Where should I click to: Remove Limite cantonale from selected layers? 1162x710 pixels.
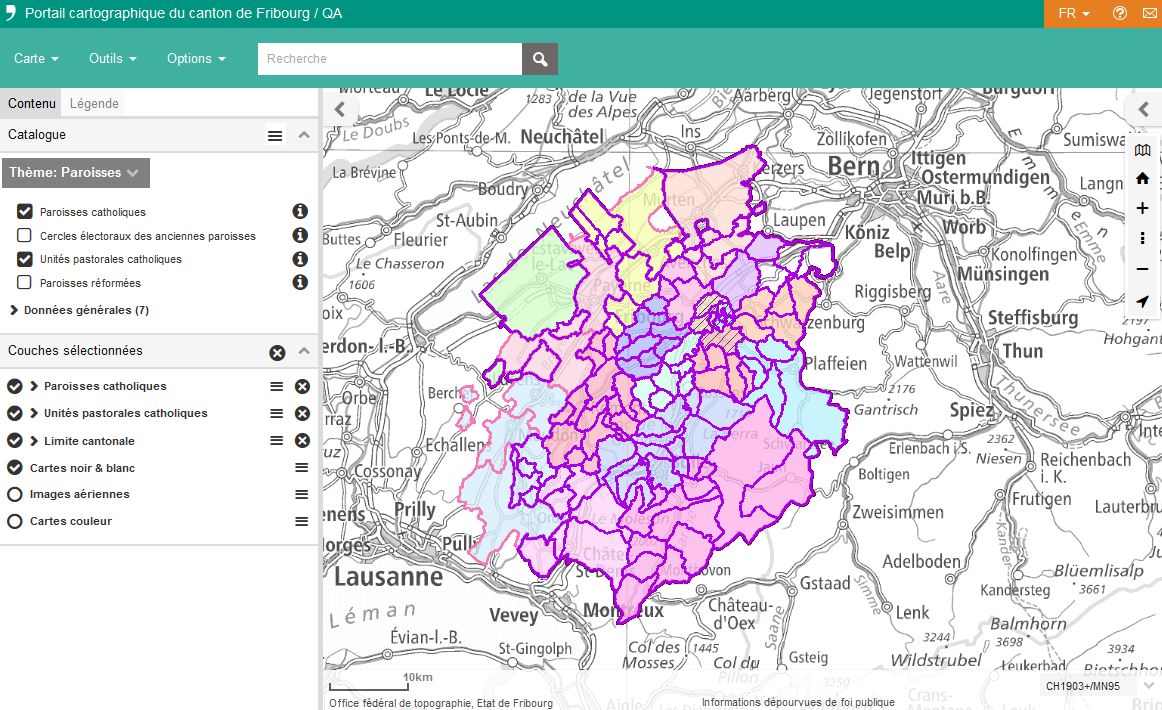(302, 441)
